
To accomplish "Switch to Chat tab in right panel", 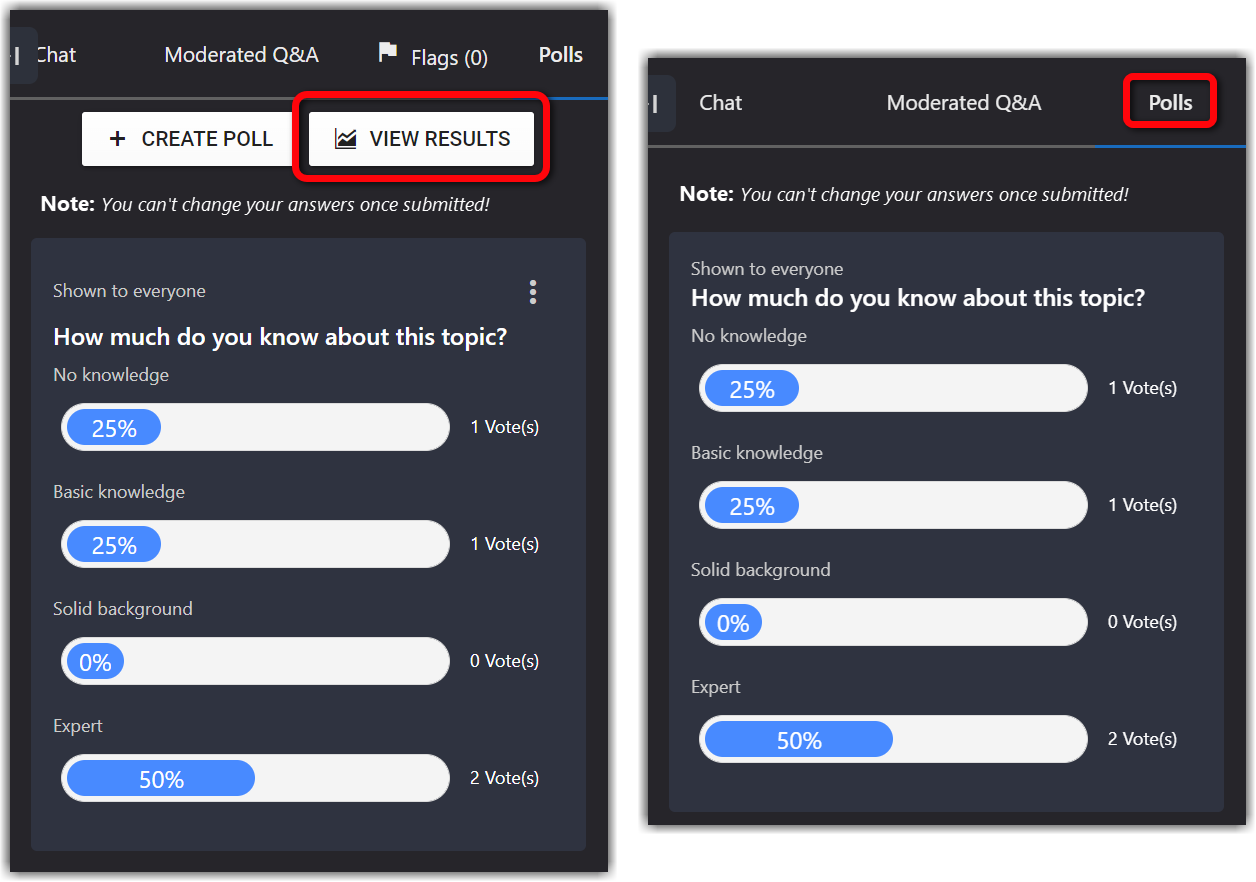I will [720, 103].
